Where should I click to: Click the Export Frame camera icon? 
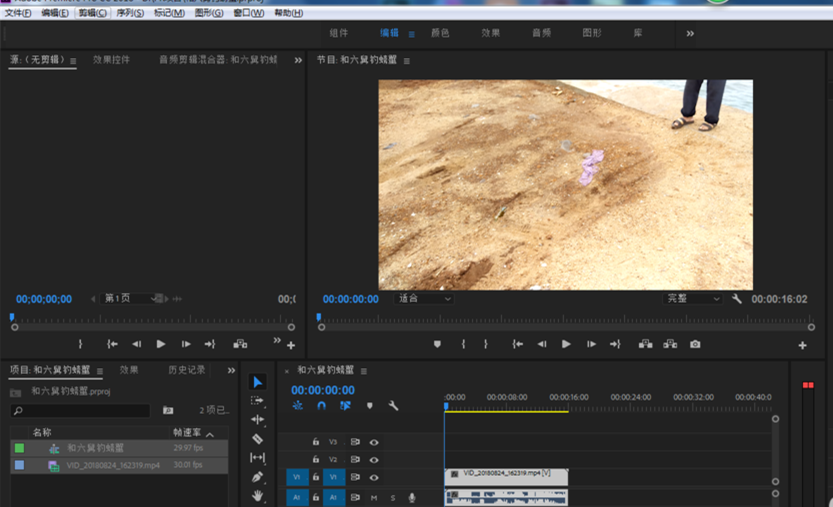point(695,344)
